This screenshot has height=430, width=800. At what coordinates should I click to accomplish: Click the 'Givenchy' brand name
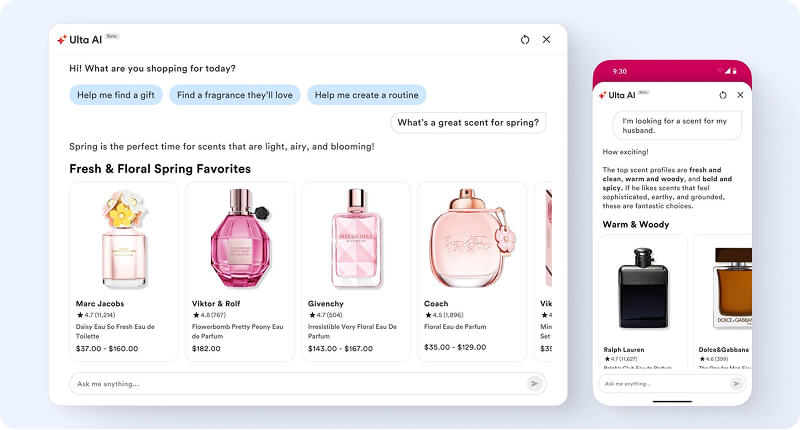326,303
